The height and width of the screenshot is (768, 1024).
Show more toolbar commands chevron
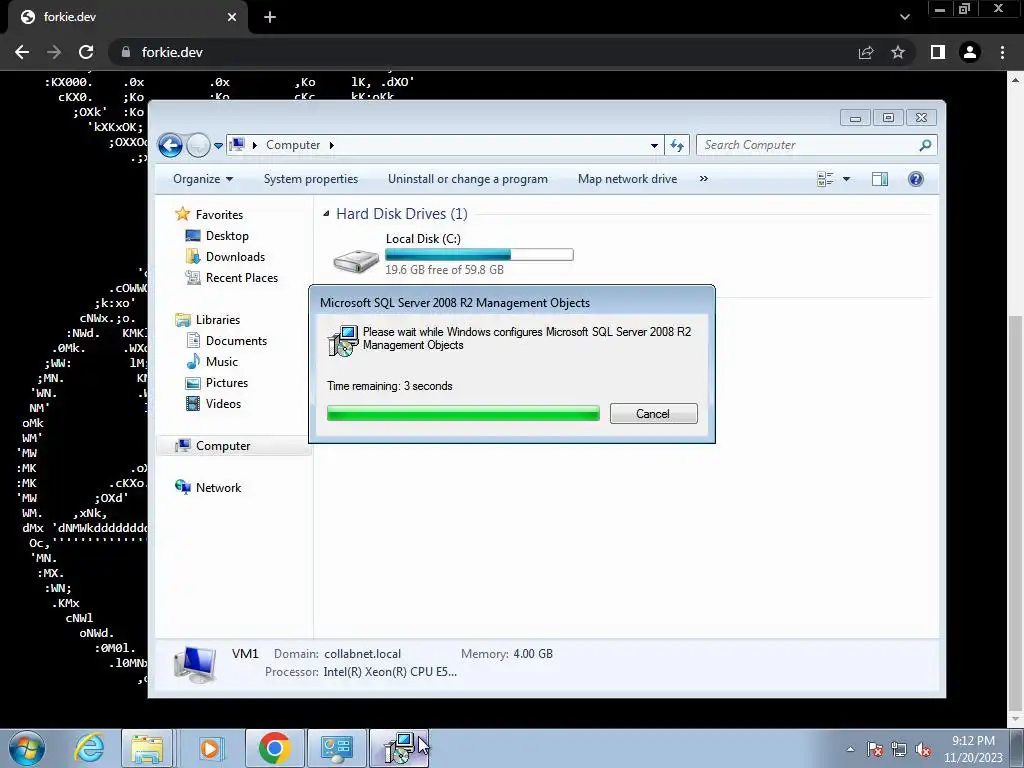coord(703,179)
